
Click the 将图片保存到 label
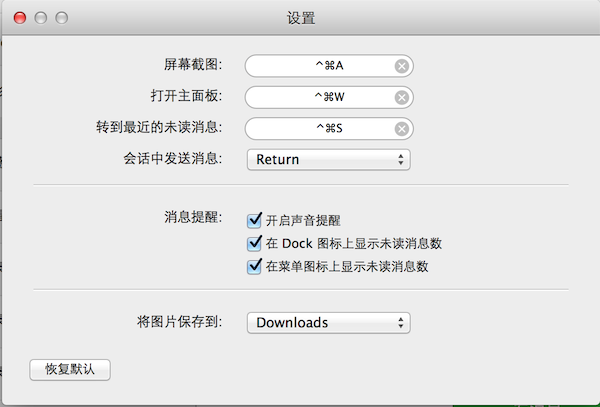[x=180, y=322]
